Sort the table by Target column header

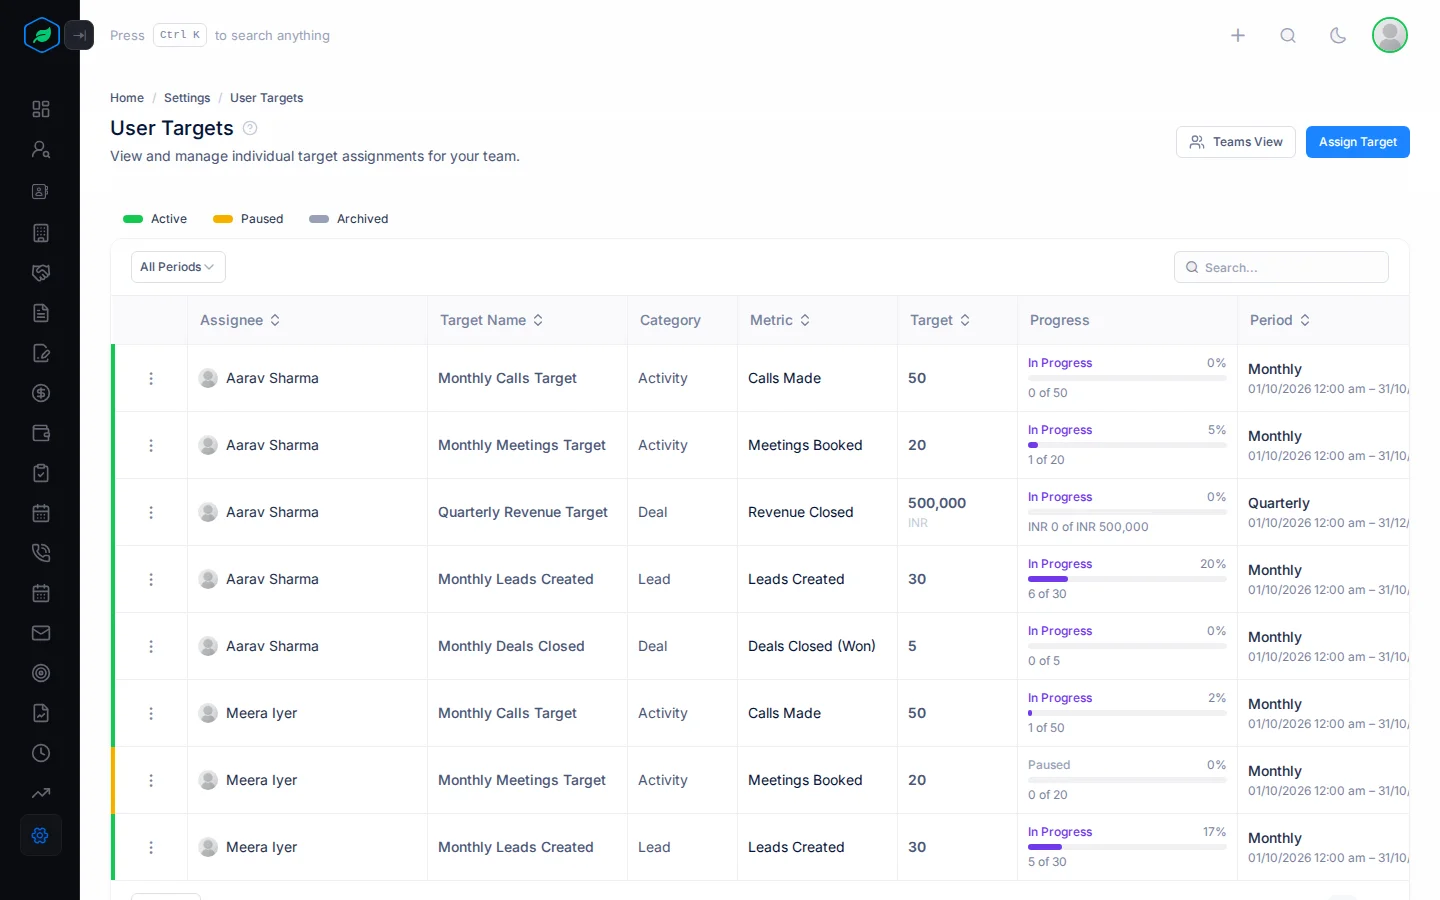(940, 320)
